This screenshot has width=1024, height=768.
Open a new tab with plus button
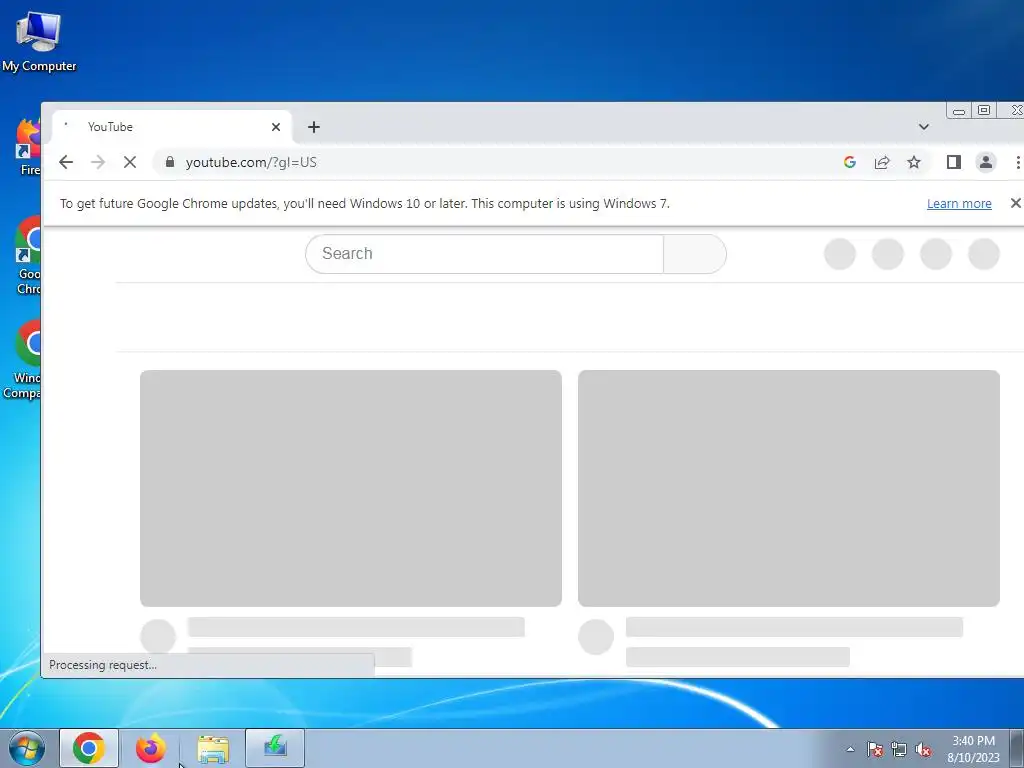(x=313, y=127)
